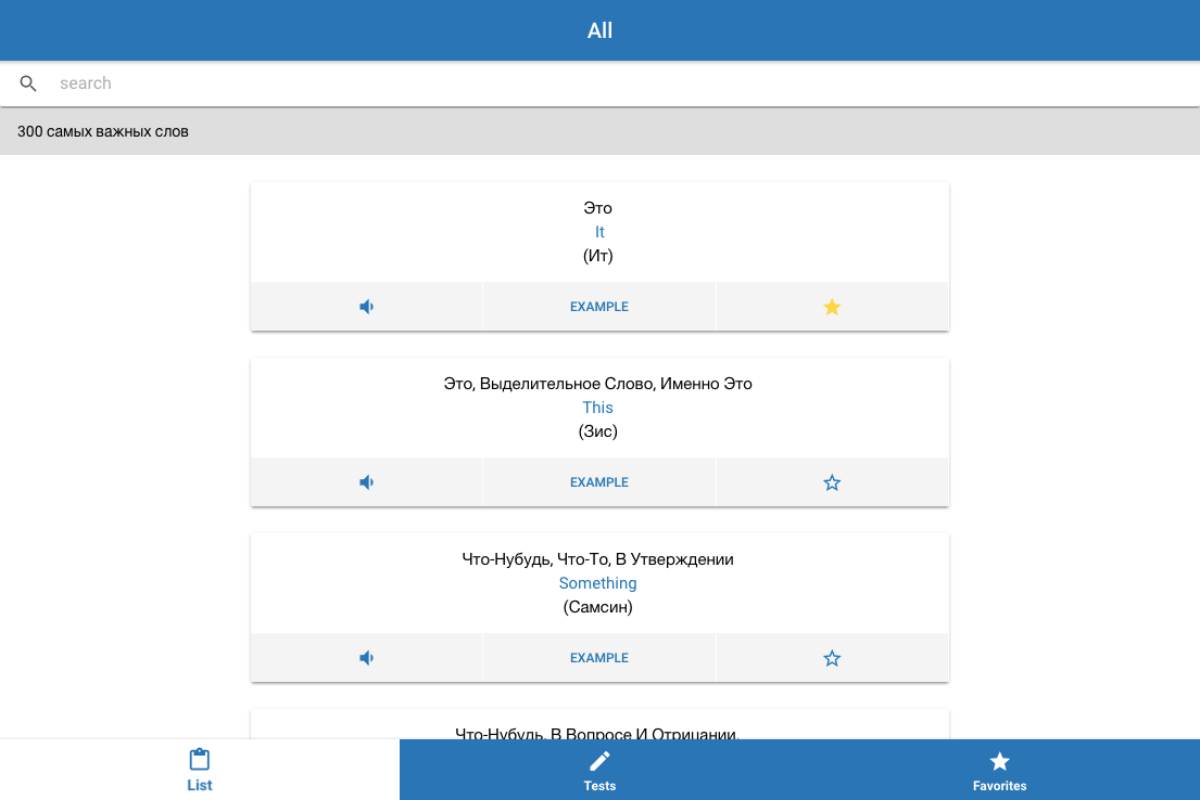Show EXAMPLE for the 'It' card

pyautogui.click(x=599, y=307)
